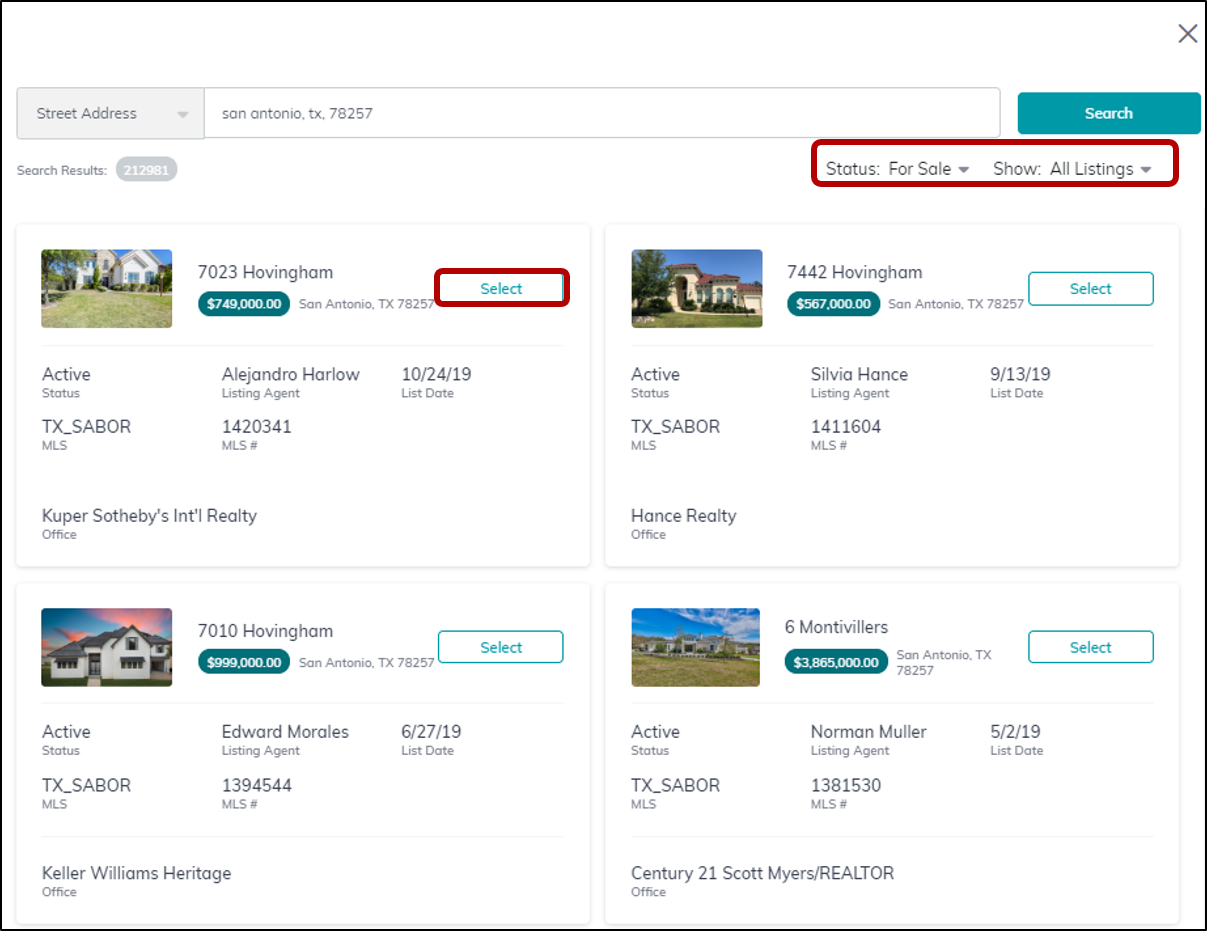The image size is (1207, 931).
Task: Open the 7010 Hovingham house photo
Action: (x=107, y=647)
